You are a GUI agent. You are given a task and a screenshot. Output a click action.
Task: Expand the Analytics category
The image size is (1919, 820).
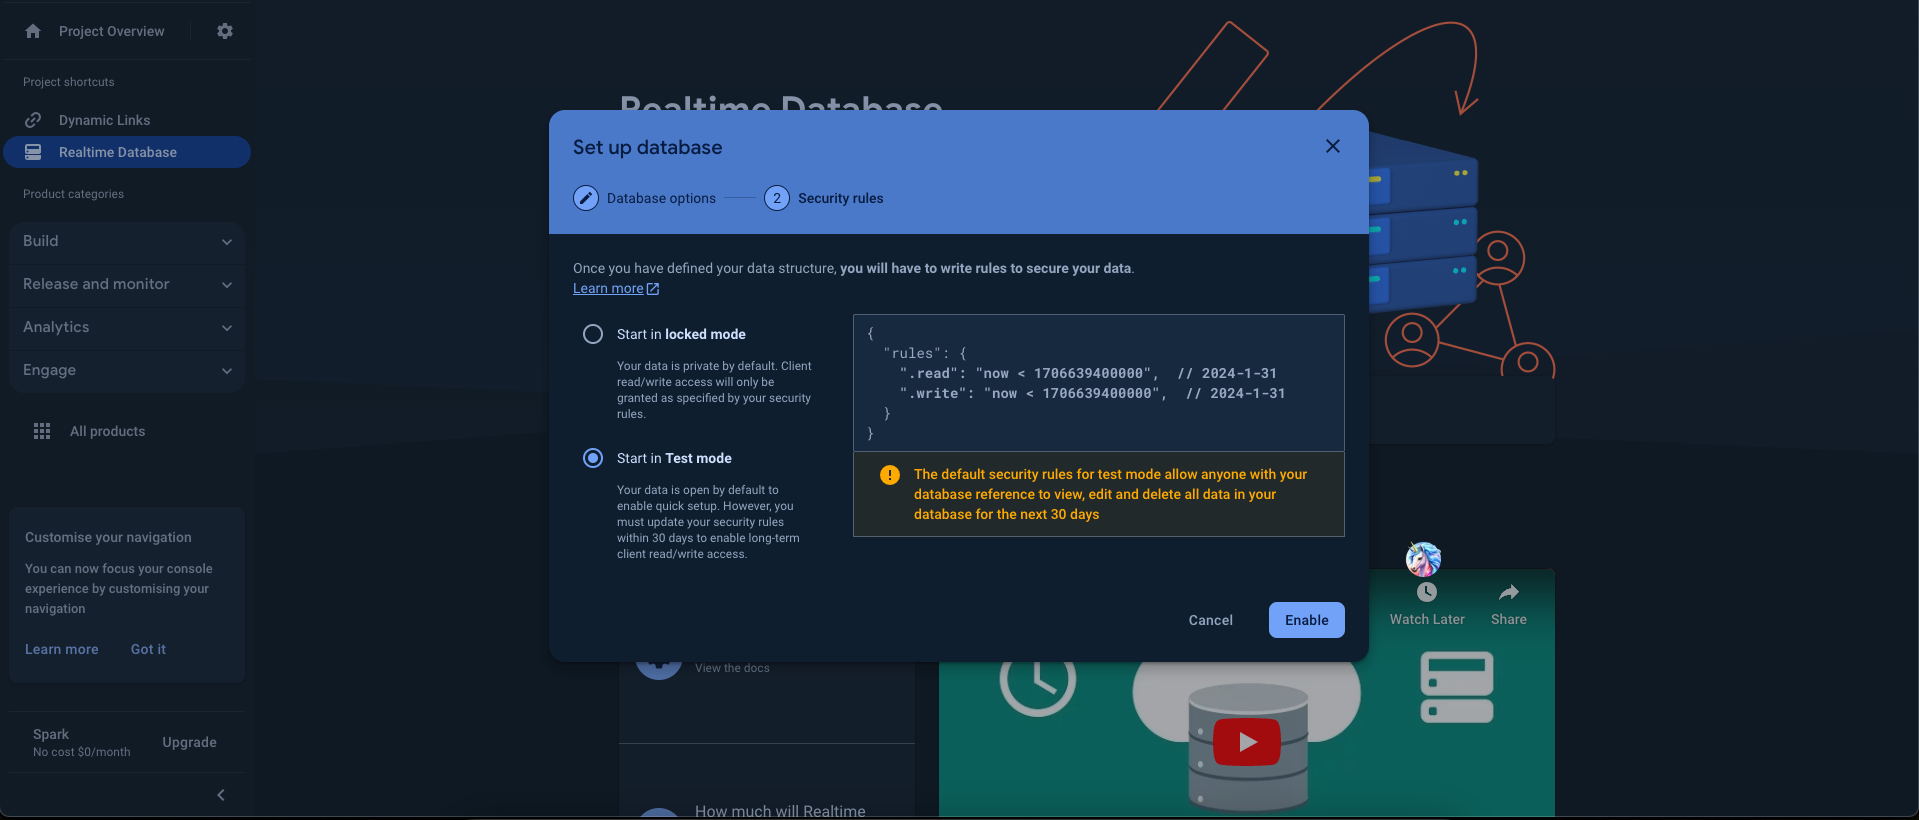(127, 327)
